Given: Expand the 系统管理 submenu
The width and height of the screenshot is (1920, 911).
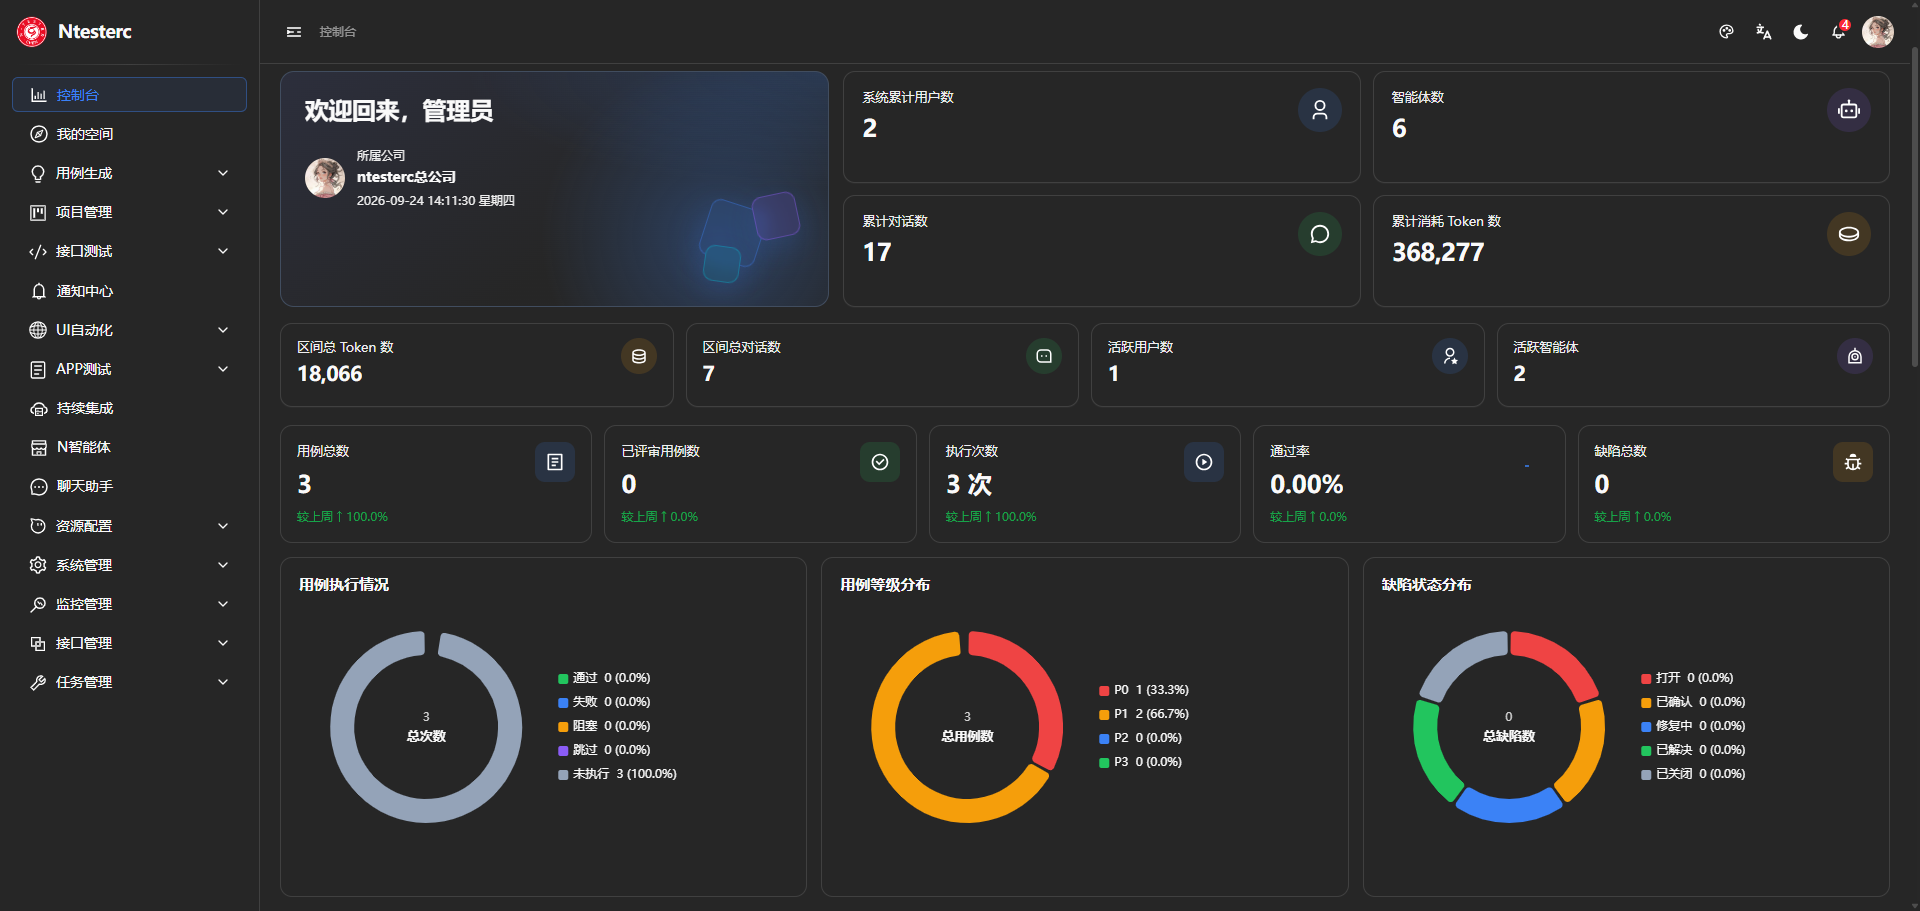Looking at the screenshot, I should (x=129, y=565).
